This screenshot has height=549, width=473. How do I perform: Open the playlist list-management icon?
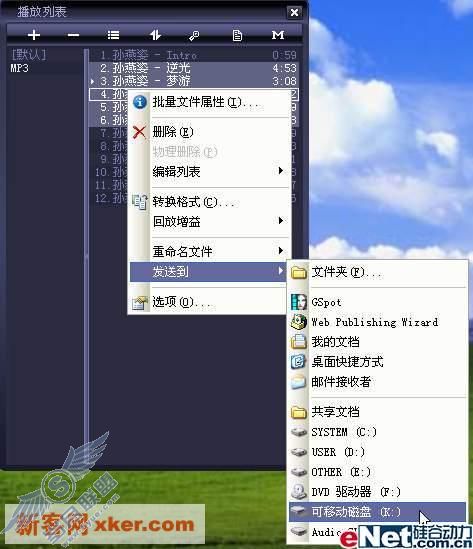[113, 35]
